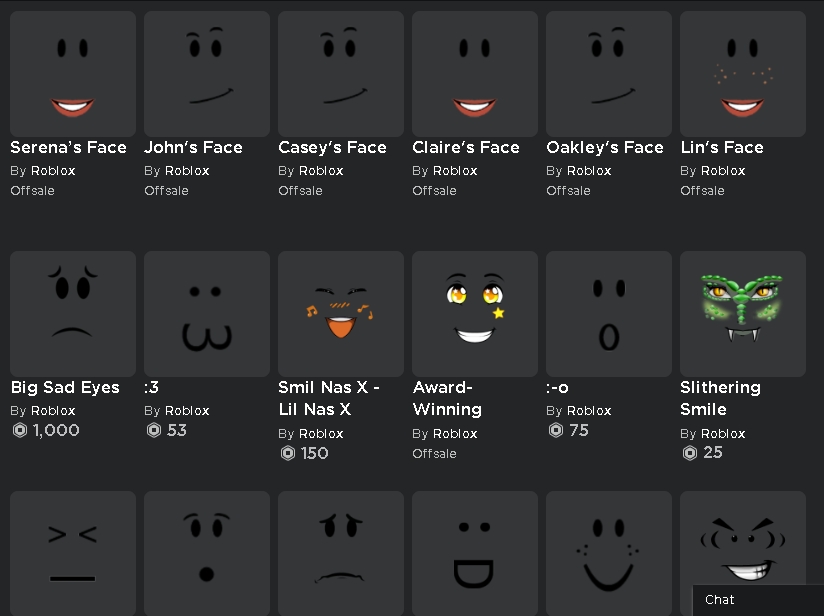Screen dimensions: 824x616
Task: Open Roblox creator link under :3
Action: [x=187, y=410]
